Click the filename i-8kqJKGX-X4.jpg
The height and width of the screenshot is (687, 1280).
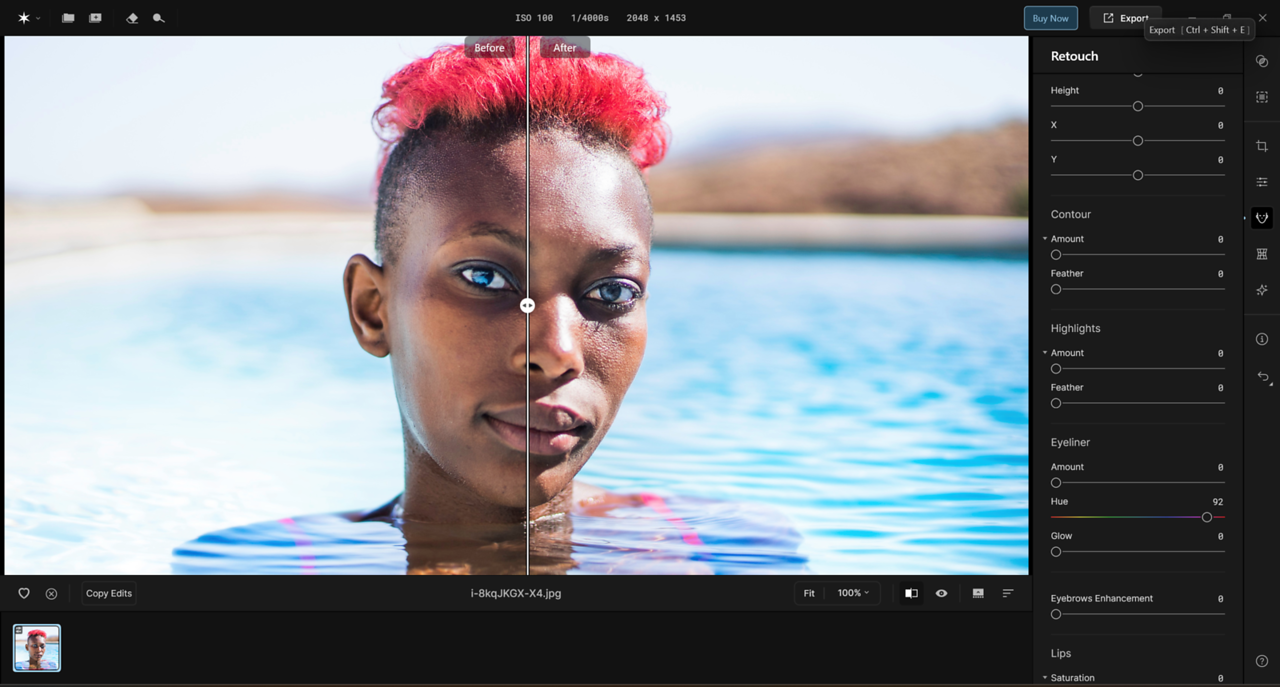coord(516,593)
